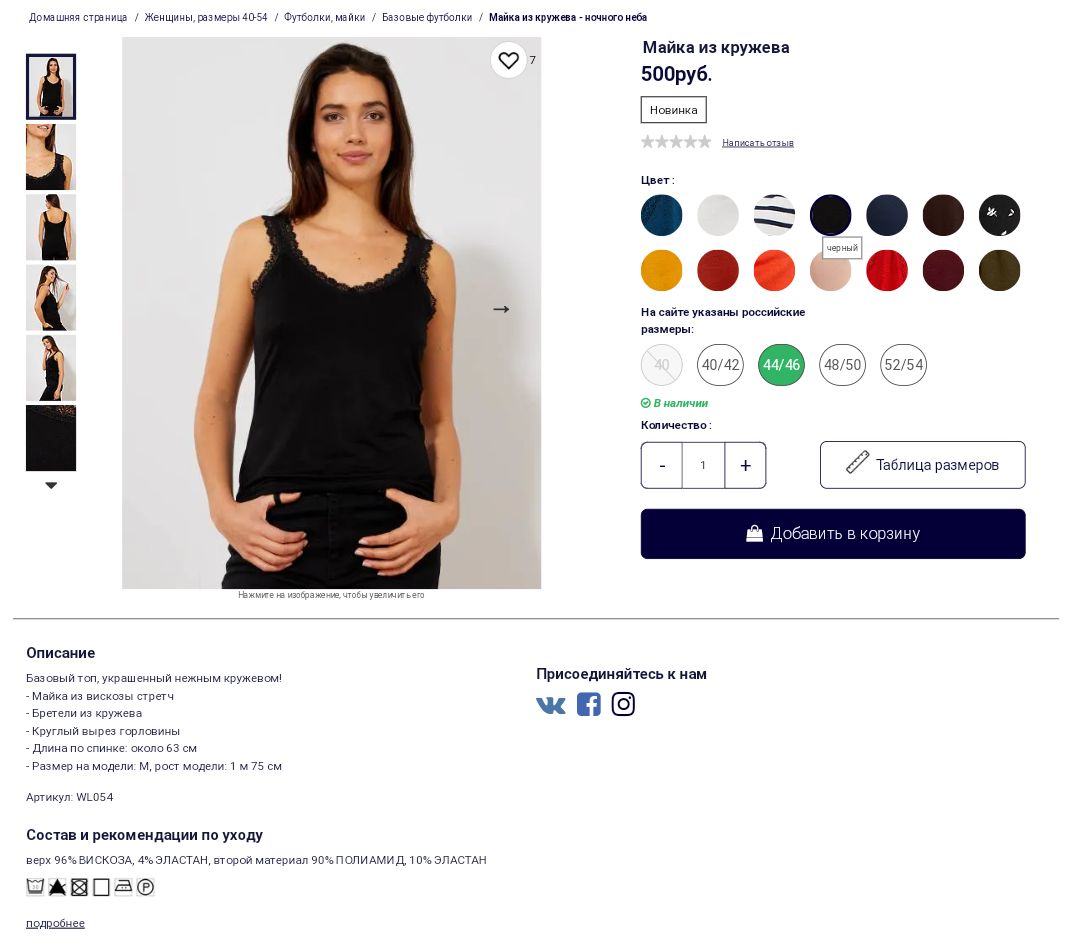
Task: Select size 48/50
Action: pyautogui.click(x=842, y=364)
